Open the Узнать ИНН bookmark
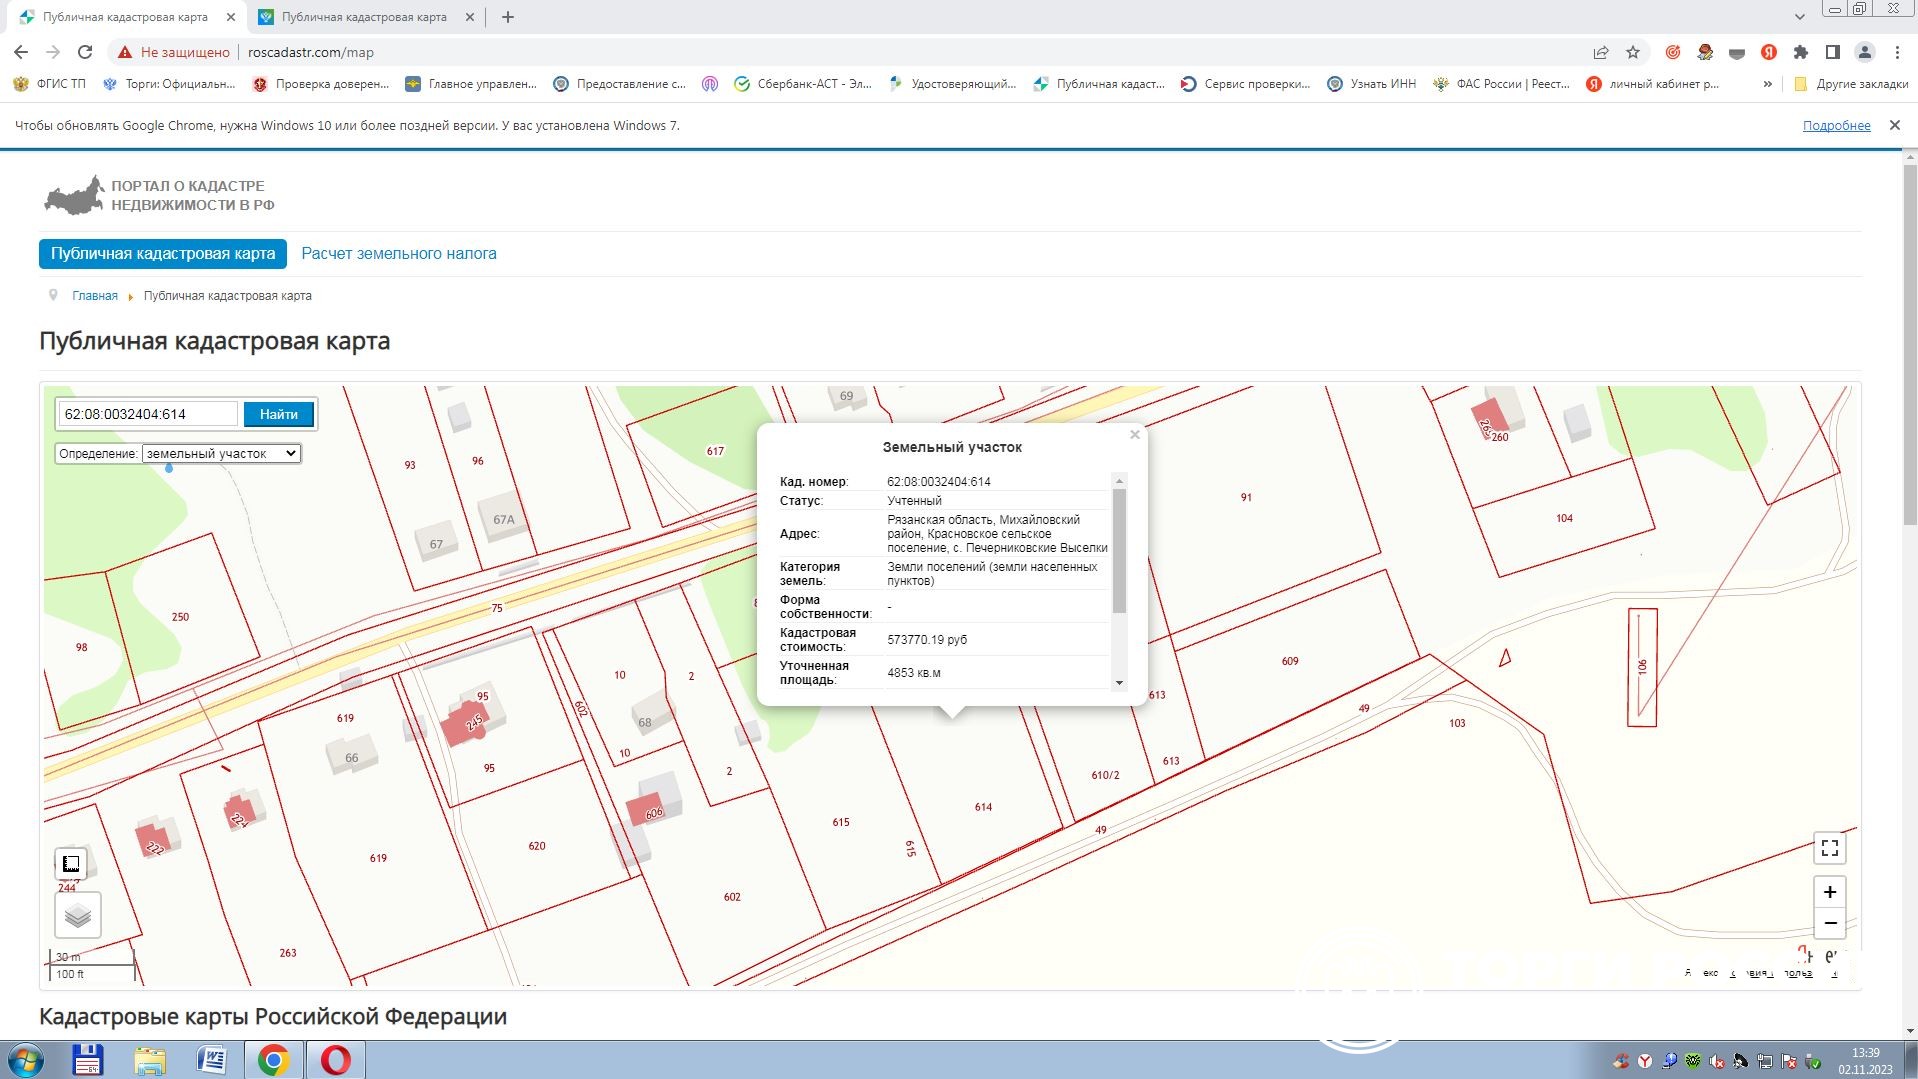The height and width of the screenshot is (1079, 1918). point(1371,84)
